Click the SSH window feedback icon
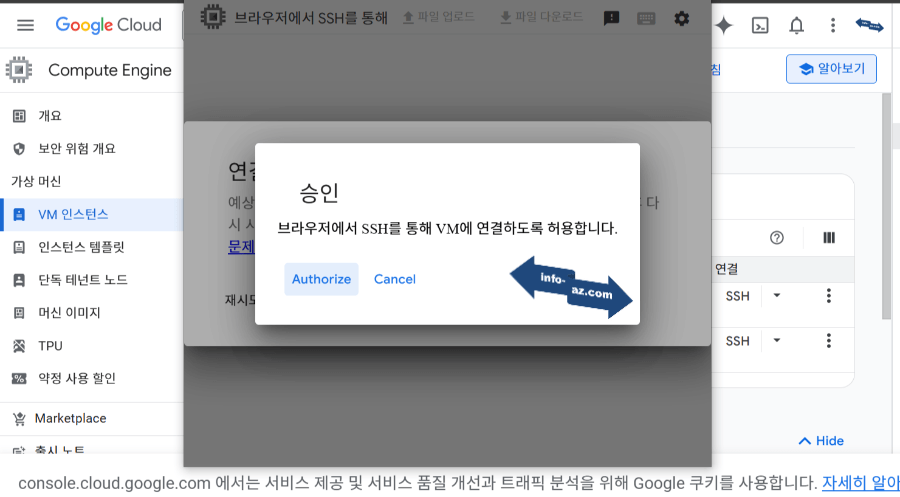The width and height of the screenshot is (900, 497). tap(611, 18)
